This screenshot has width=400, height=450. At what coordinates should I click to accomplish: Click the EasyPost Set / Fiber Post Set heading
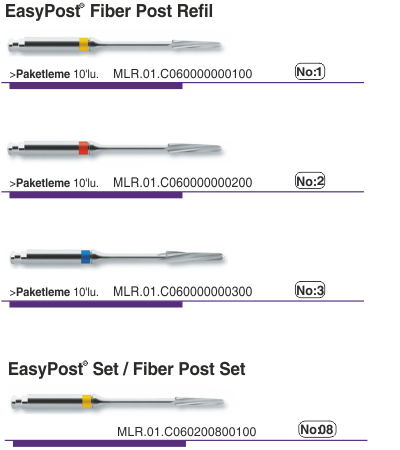click(127, 369)
